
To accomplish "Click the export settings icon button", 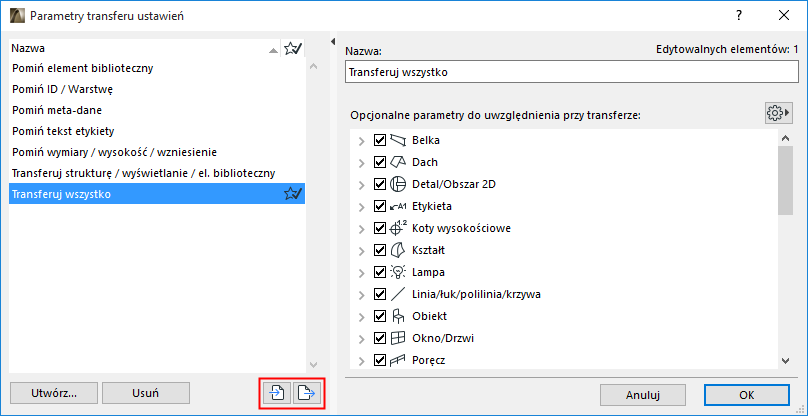I will (x=307, y=393).
